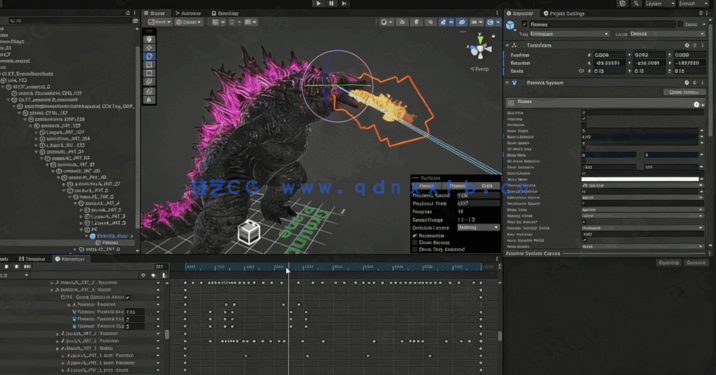The height and width of the screenshot is (375, 716).
Task: Switch to the Animator tab
Action: coord(188,13)
